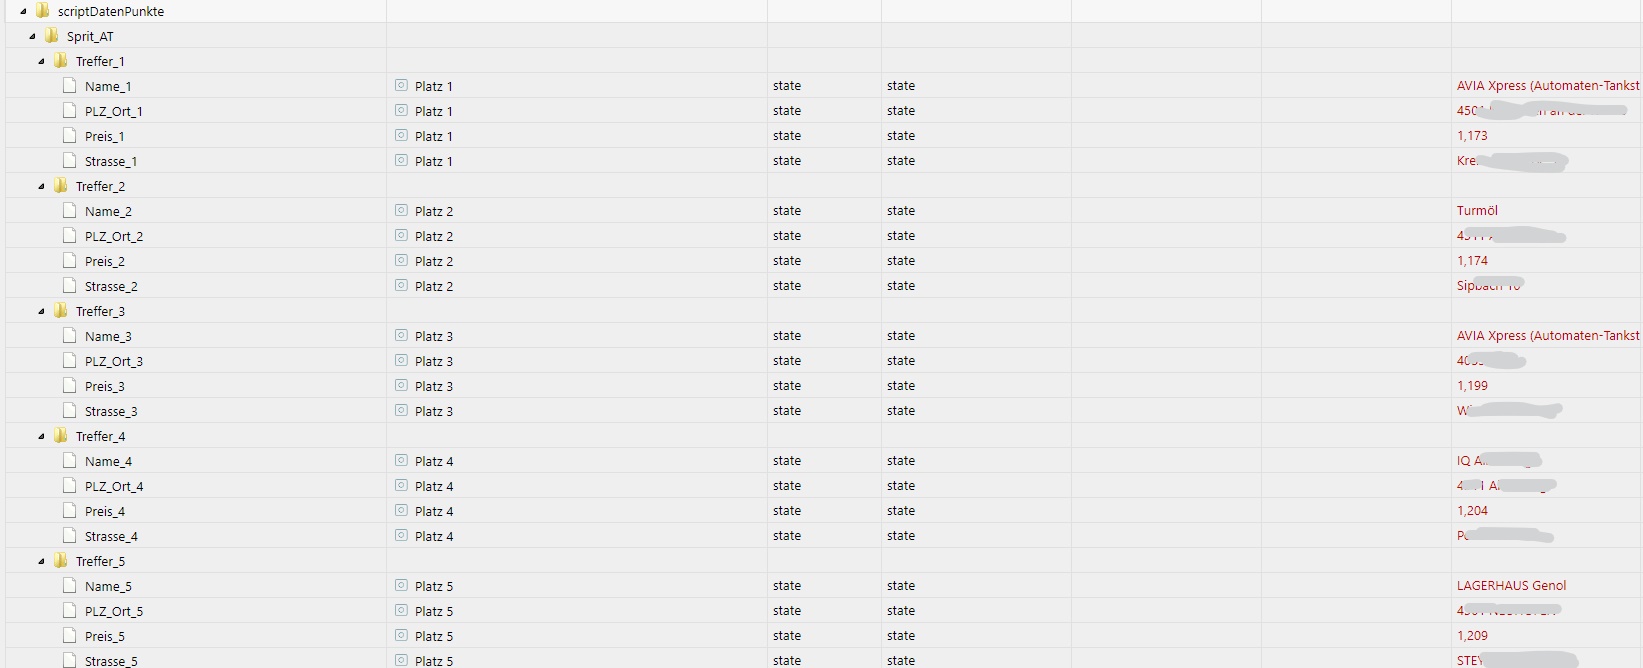The image size is (1643, 668).
Task: Click the Turmöl value cell
Action: [1477, 211]
